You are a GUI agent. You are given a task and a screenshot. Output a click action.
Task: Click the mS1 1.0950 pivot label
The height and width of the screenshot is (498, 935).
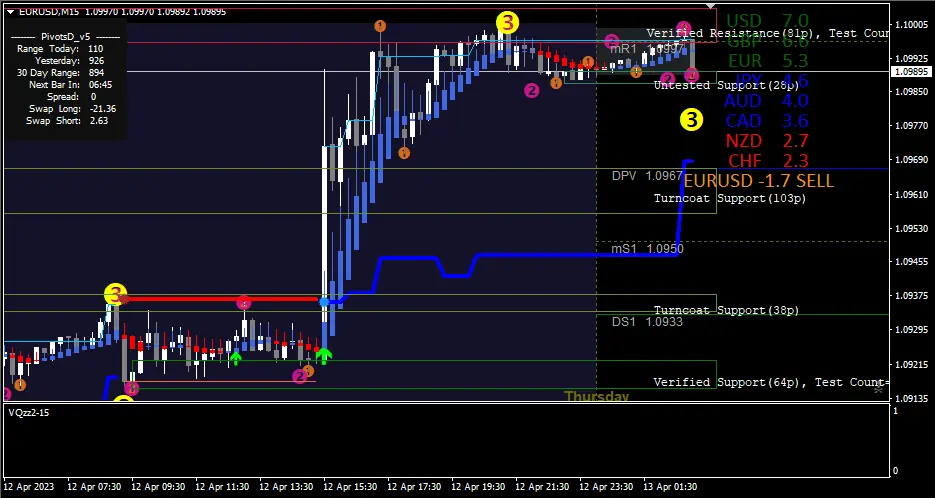(x=647, y=249)
